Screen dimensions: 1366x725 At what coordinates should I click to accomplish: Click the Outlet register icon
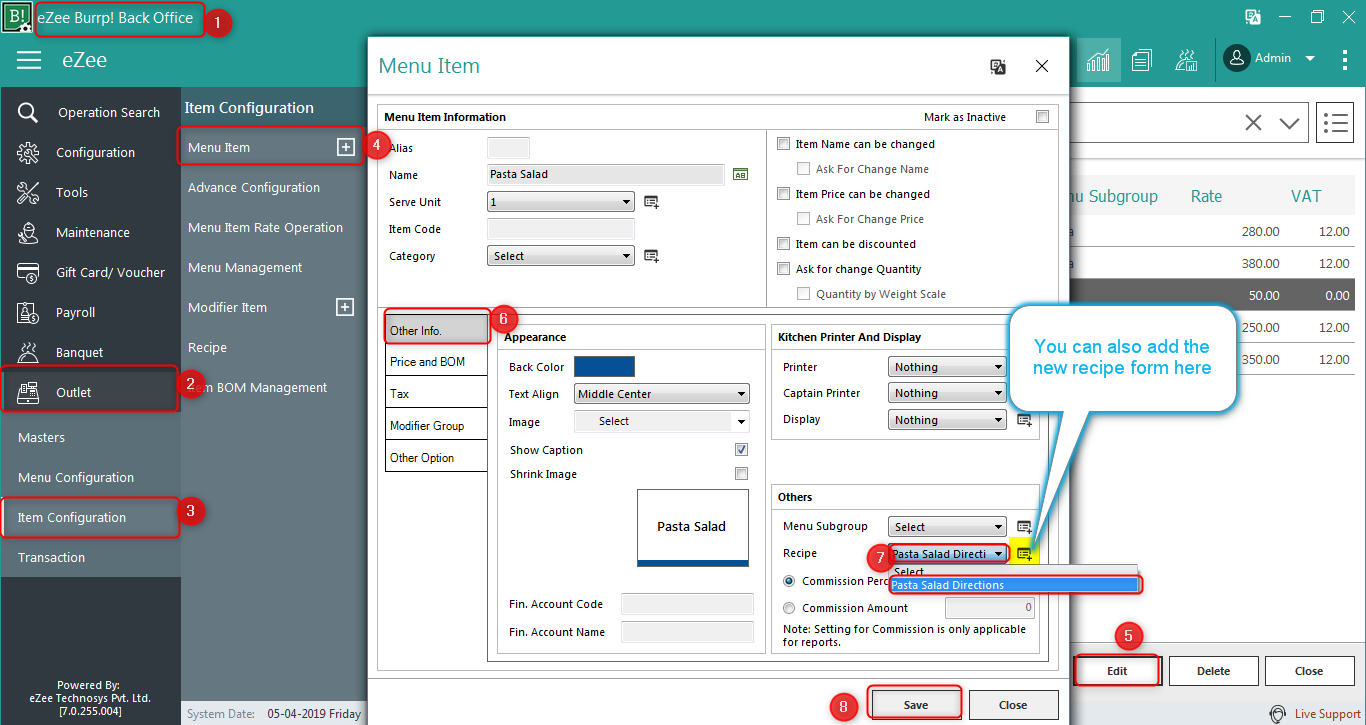pyautogui.click(x=28, y=392)
